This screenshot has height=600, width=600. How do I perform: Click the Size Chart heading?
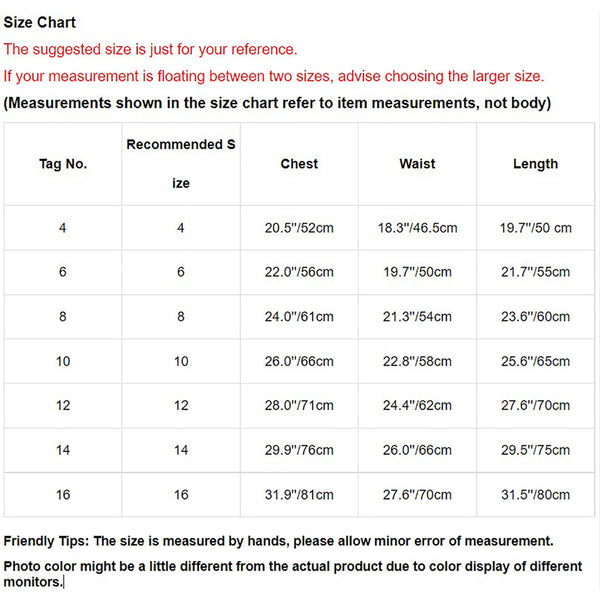(x=40, y=22)
